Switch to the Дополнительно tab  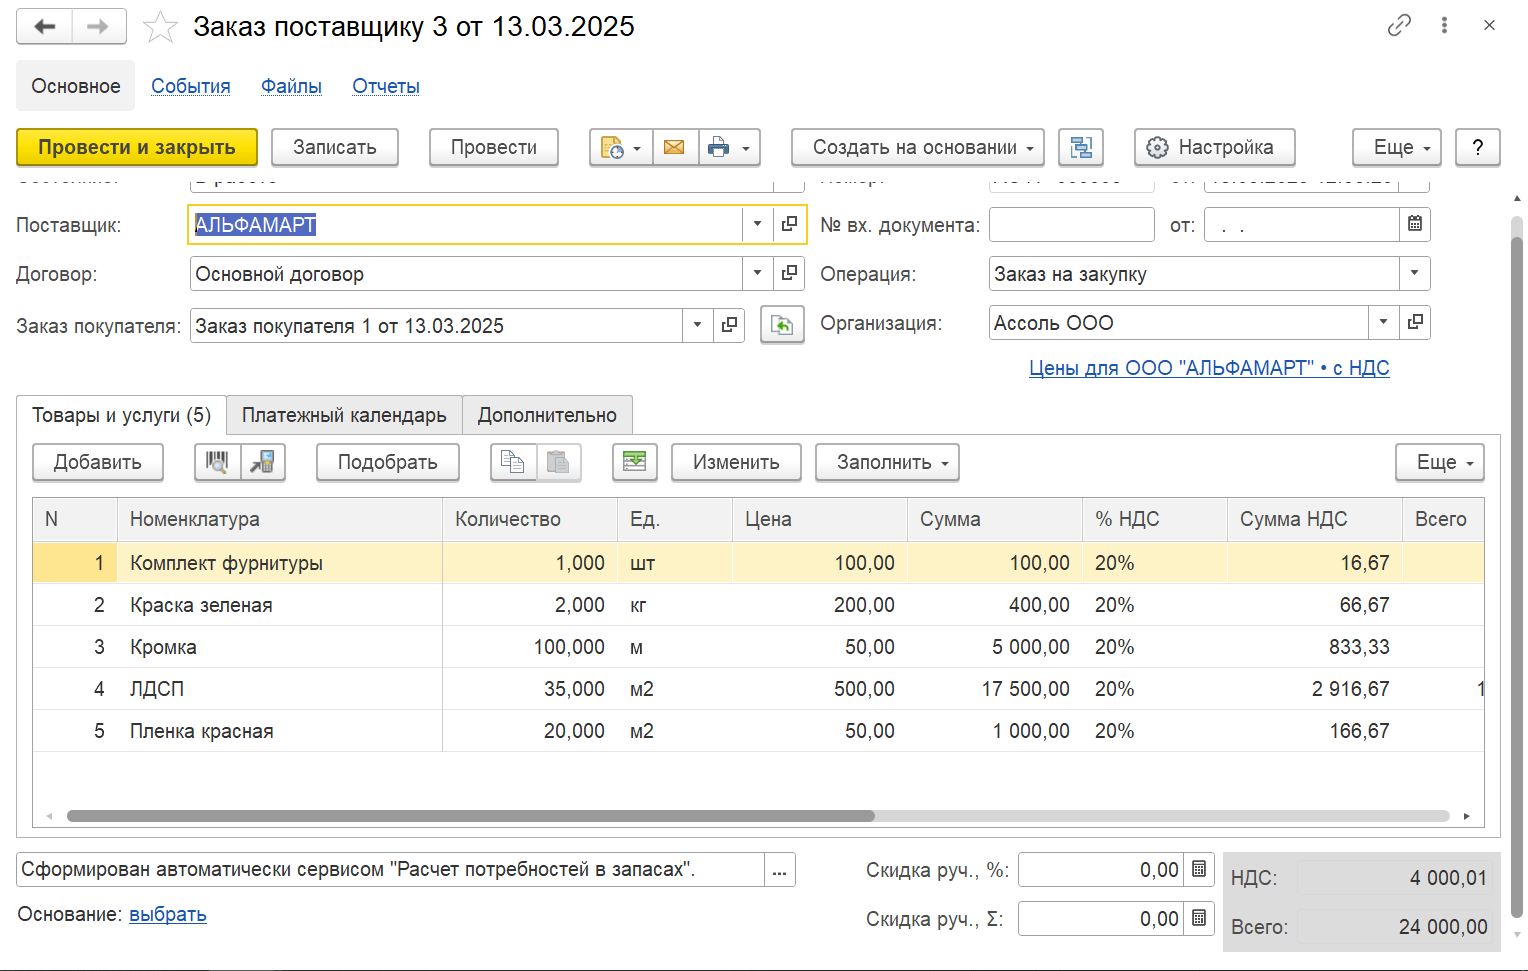[547, 415]
